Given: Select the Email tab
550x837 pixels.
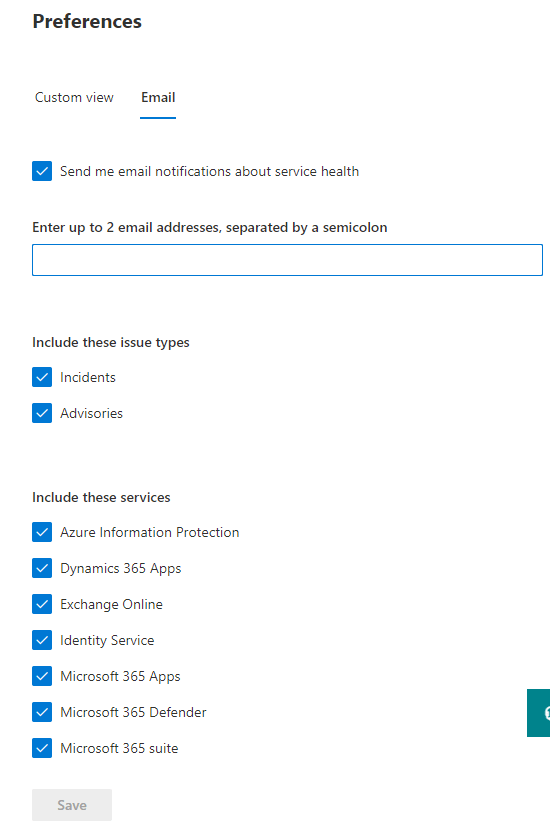Looking at the screenshot, I should [158, 98].
